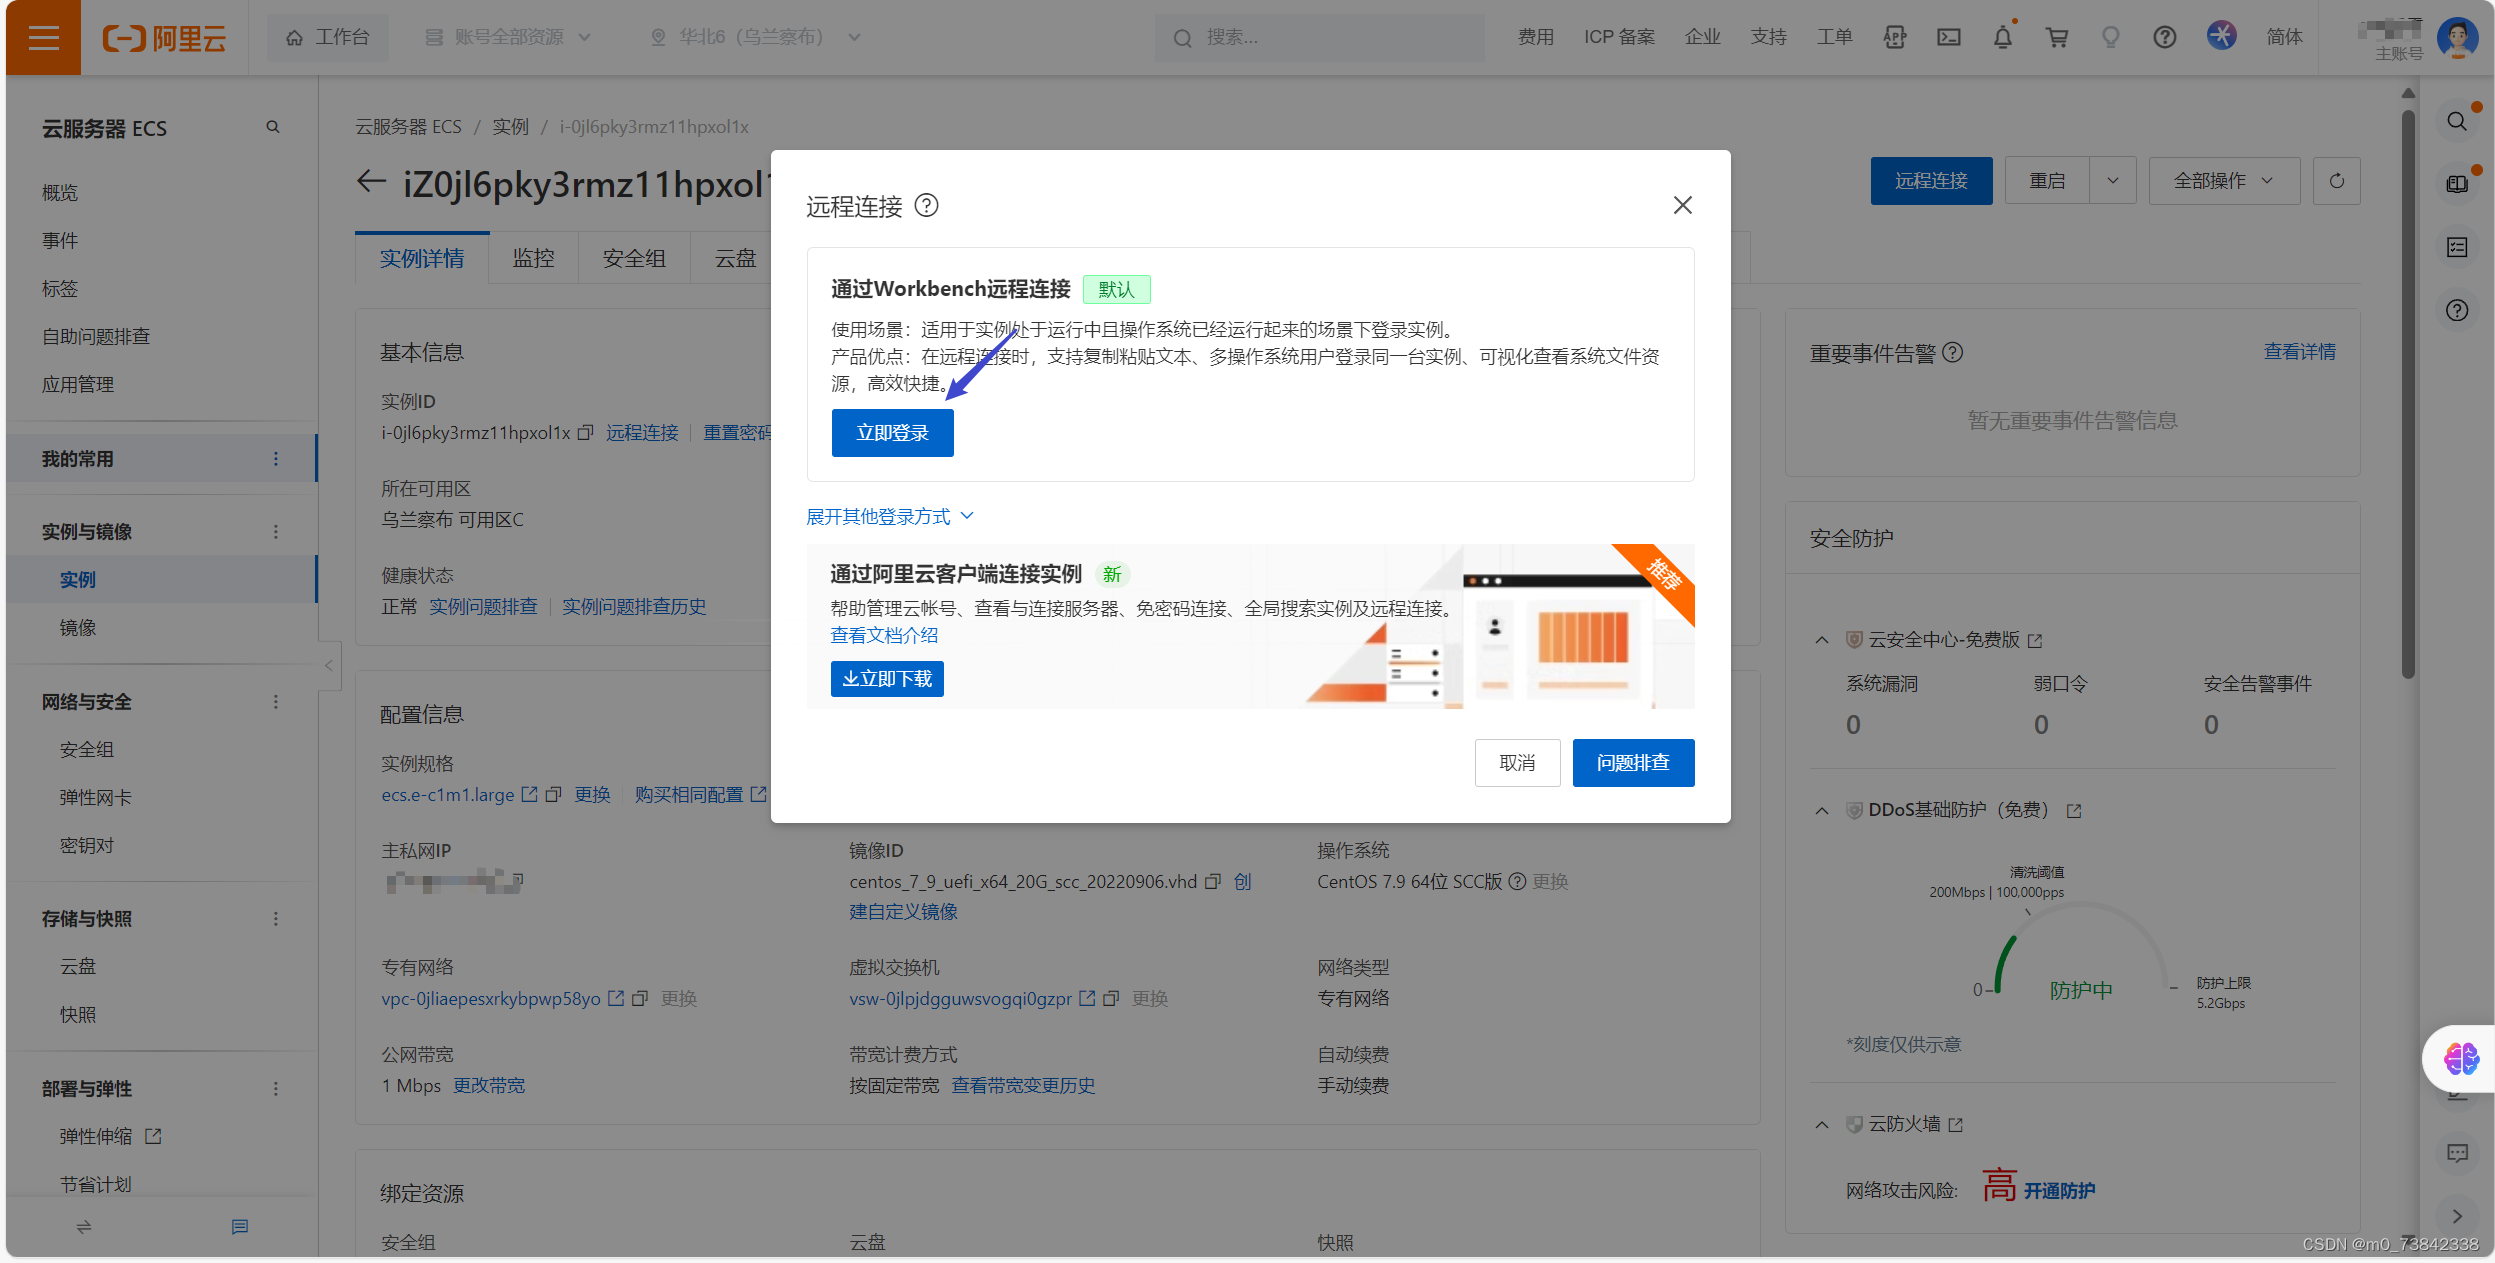The width and height of the screenshot is (2495, 1263).
Task: Open 费用 menu in header
Action: (x=1535, y=38)
